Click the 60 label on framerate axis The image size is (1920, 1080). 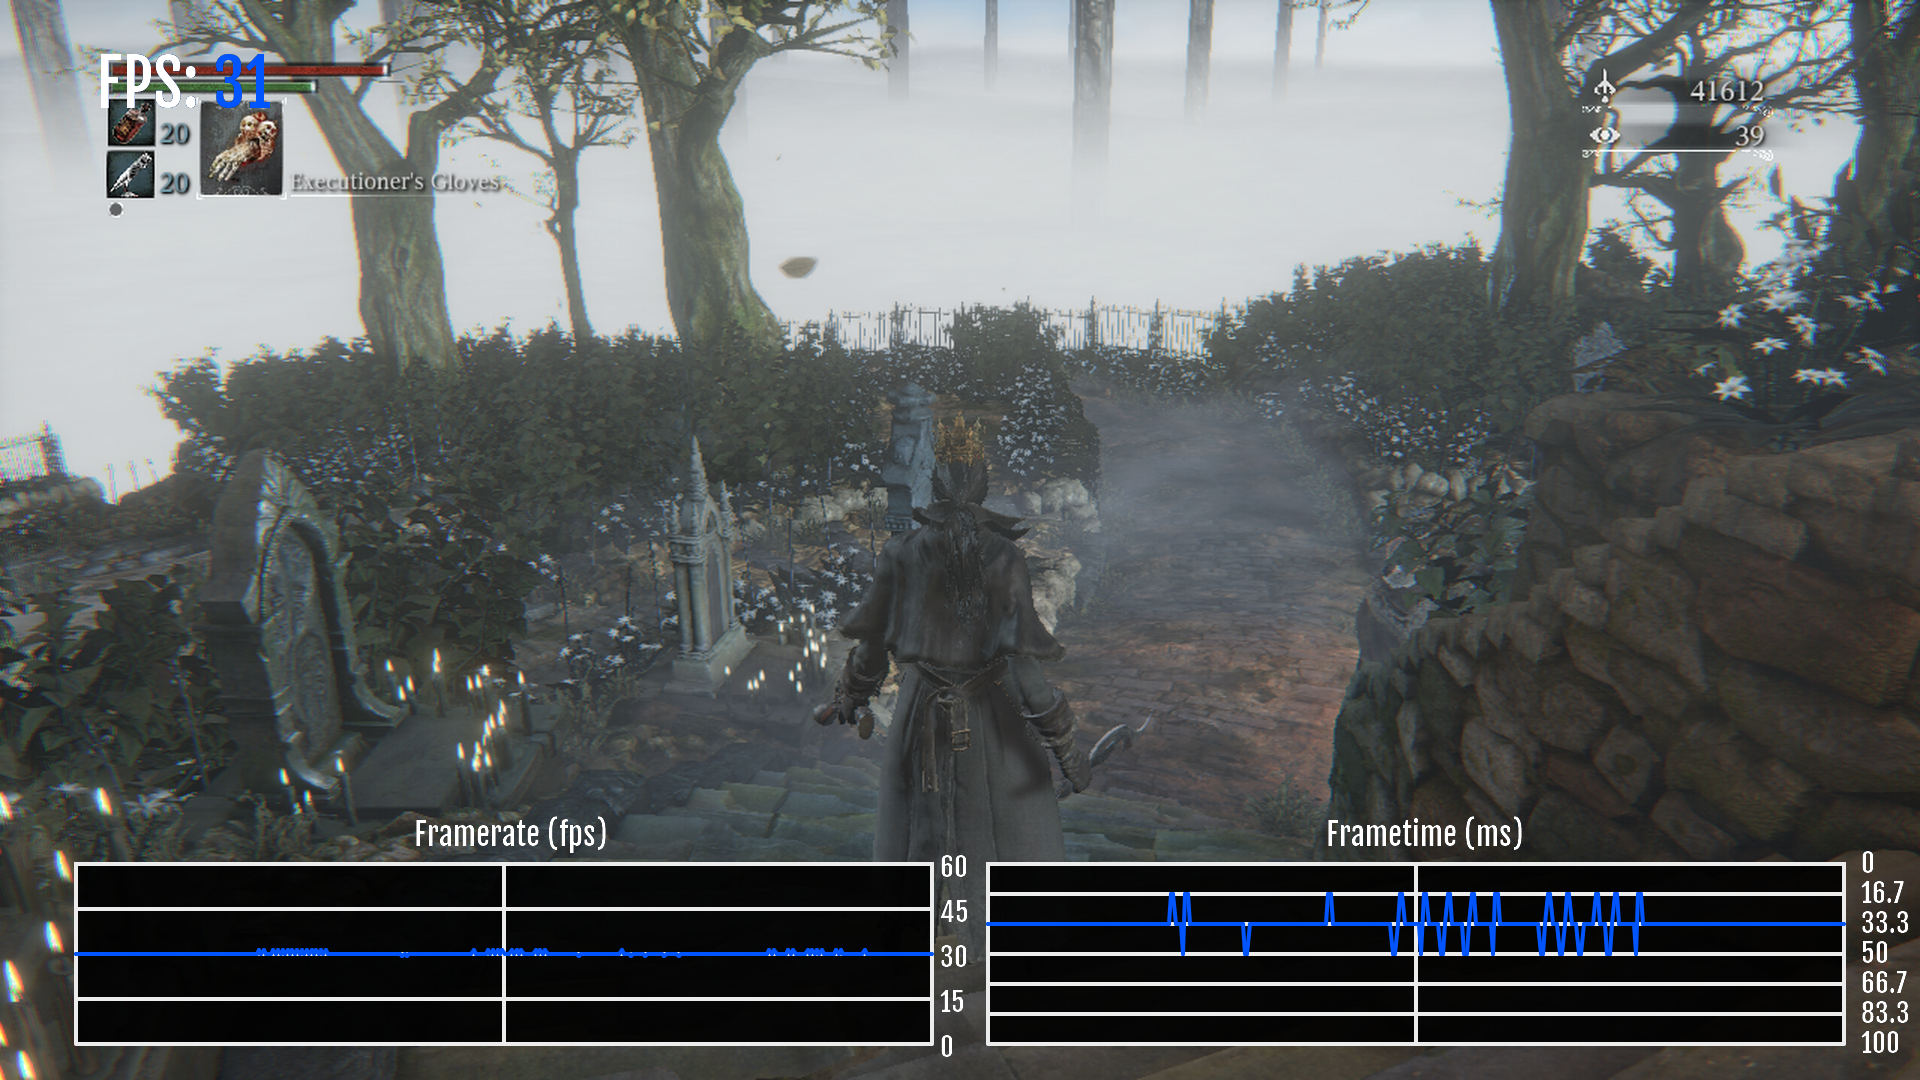pyautogui.click(x=954, y=867)
